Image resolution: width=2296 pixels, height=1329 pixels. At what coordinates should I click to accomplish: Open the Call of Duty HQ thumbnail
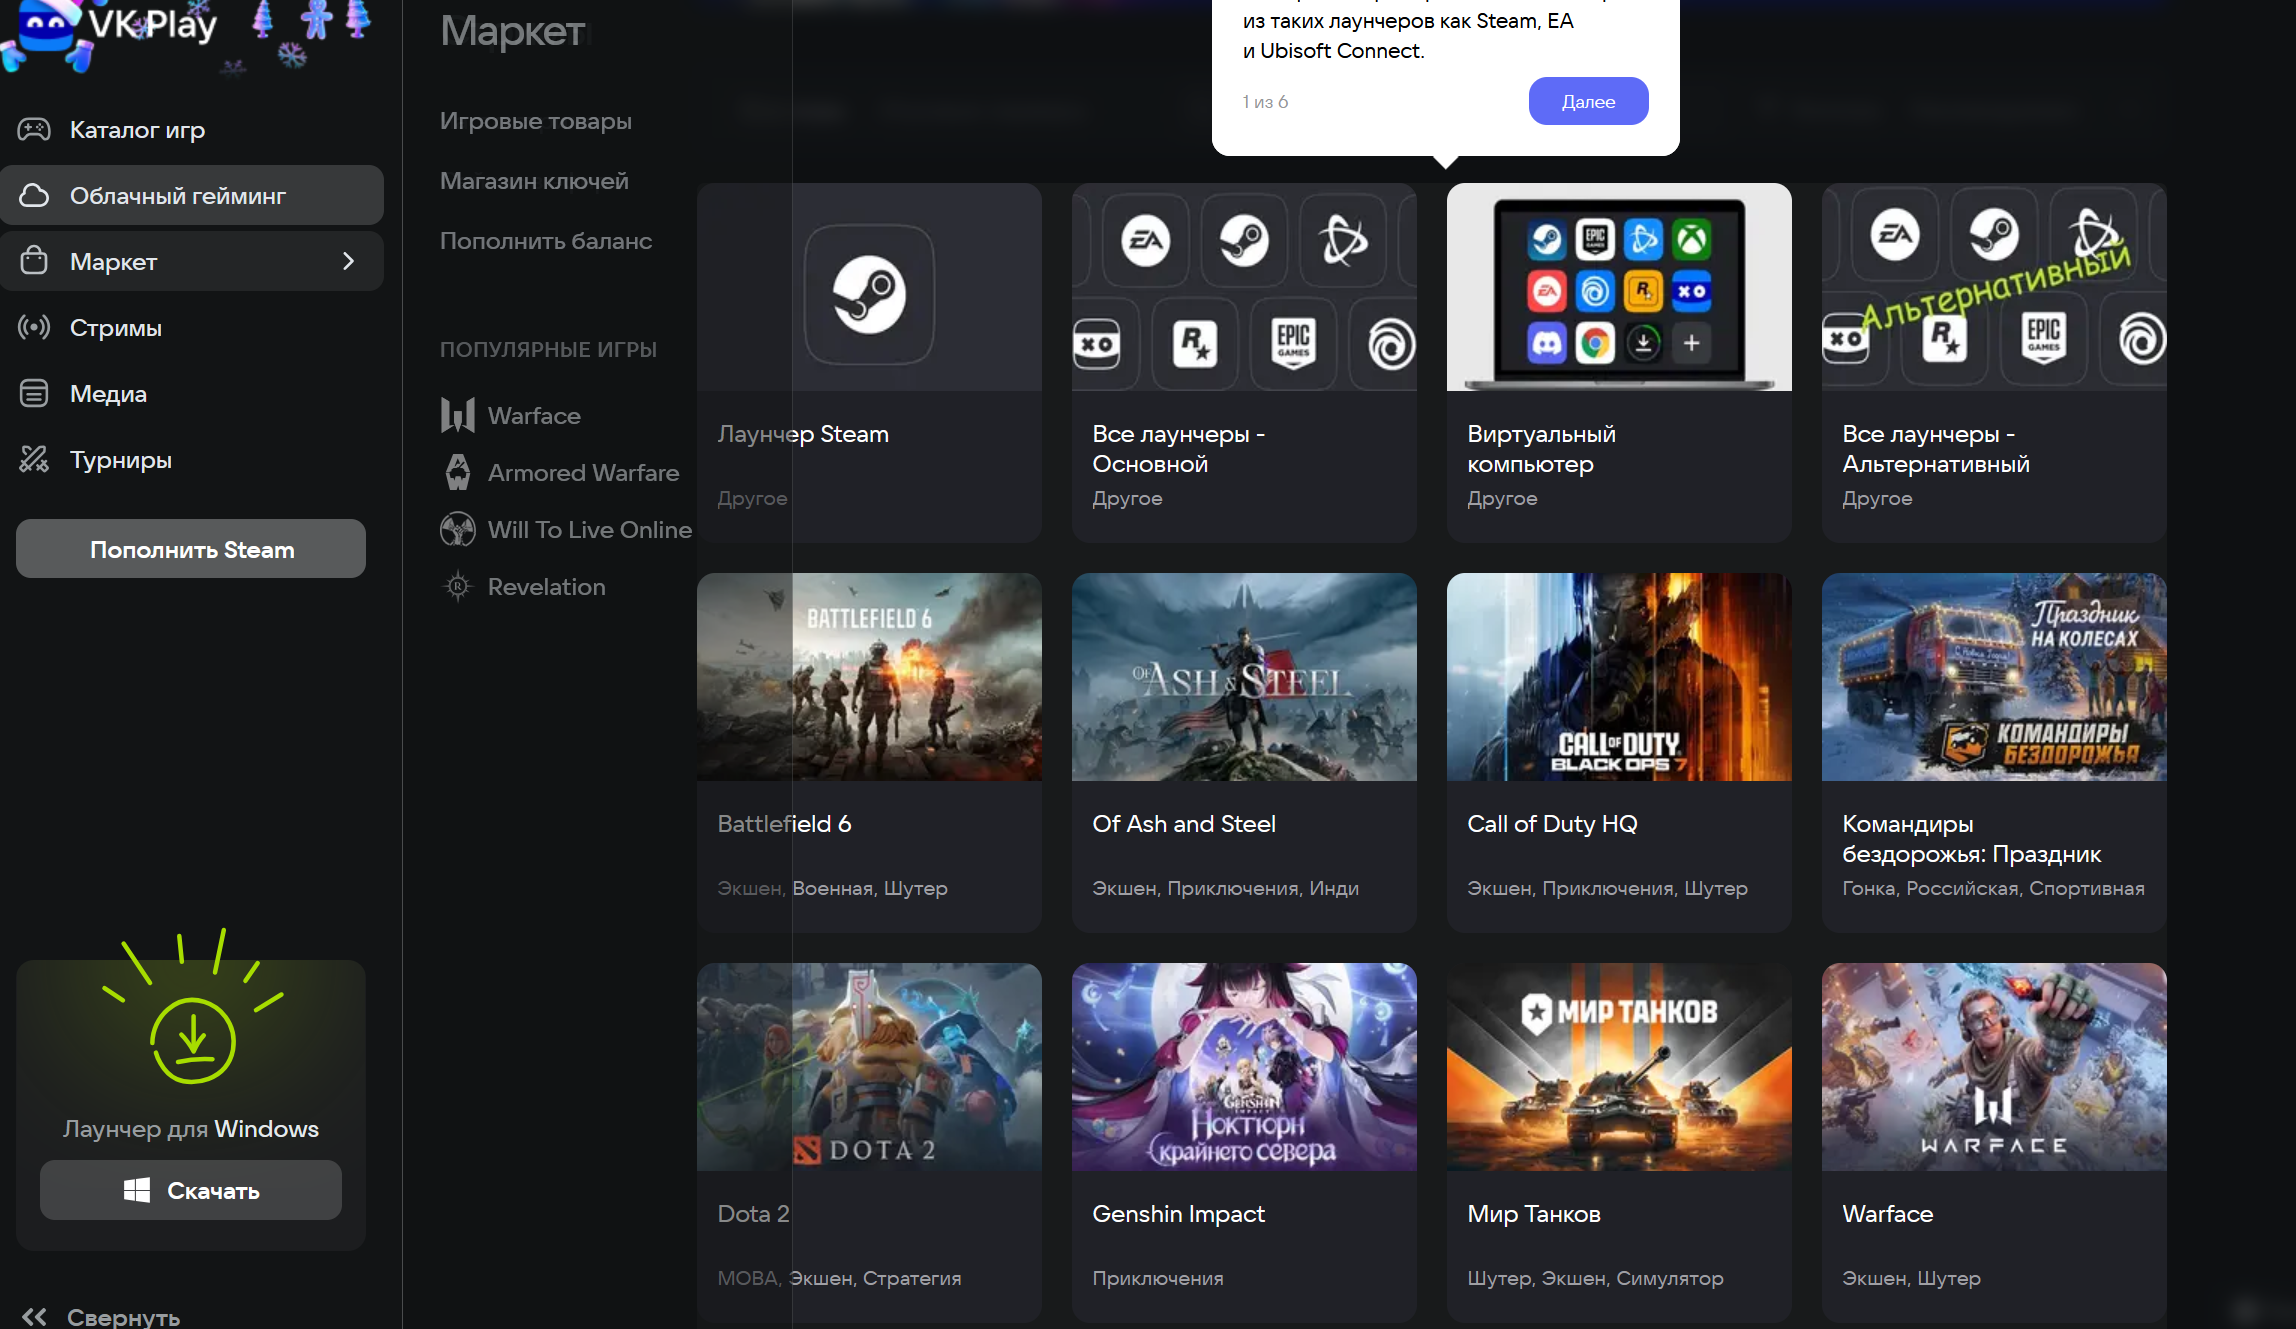click(1618, 677)
